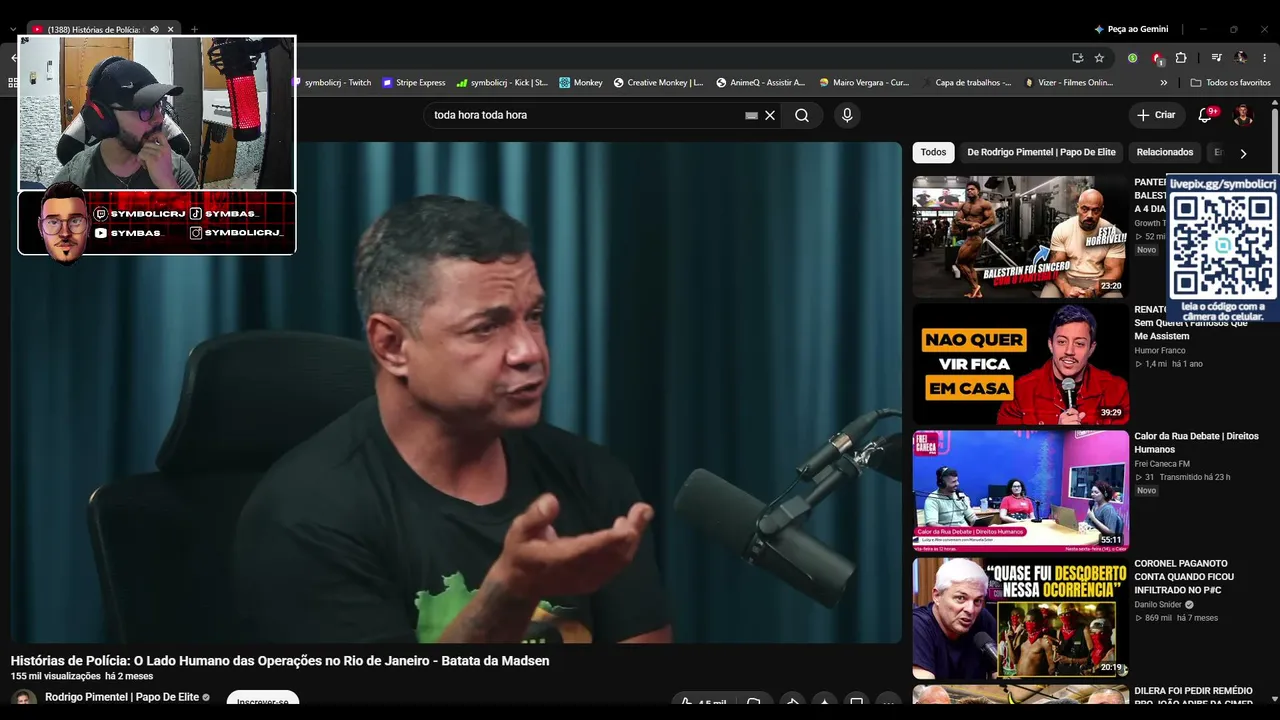Viewport: 1280px width, 720px height.
Task: Open the AnimeQ - Assistir bookmark
Action: point(760,83)
